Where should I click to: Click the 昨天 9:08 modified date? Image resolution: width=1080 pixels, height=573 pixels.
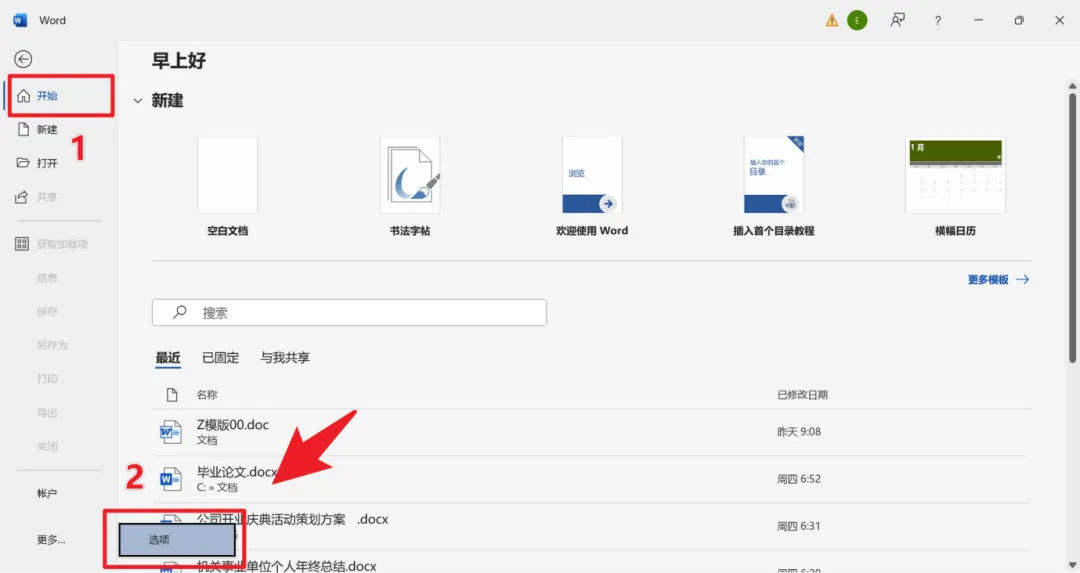point(799,432)
